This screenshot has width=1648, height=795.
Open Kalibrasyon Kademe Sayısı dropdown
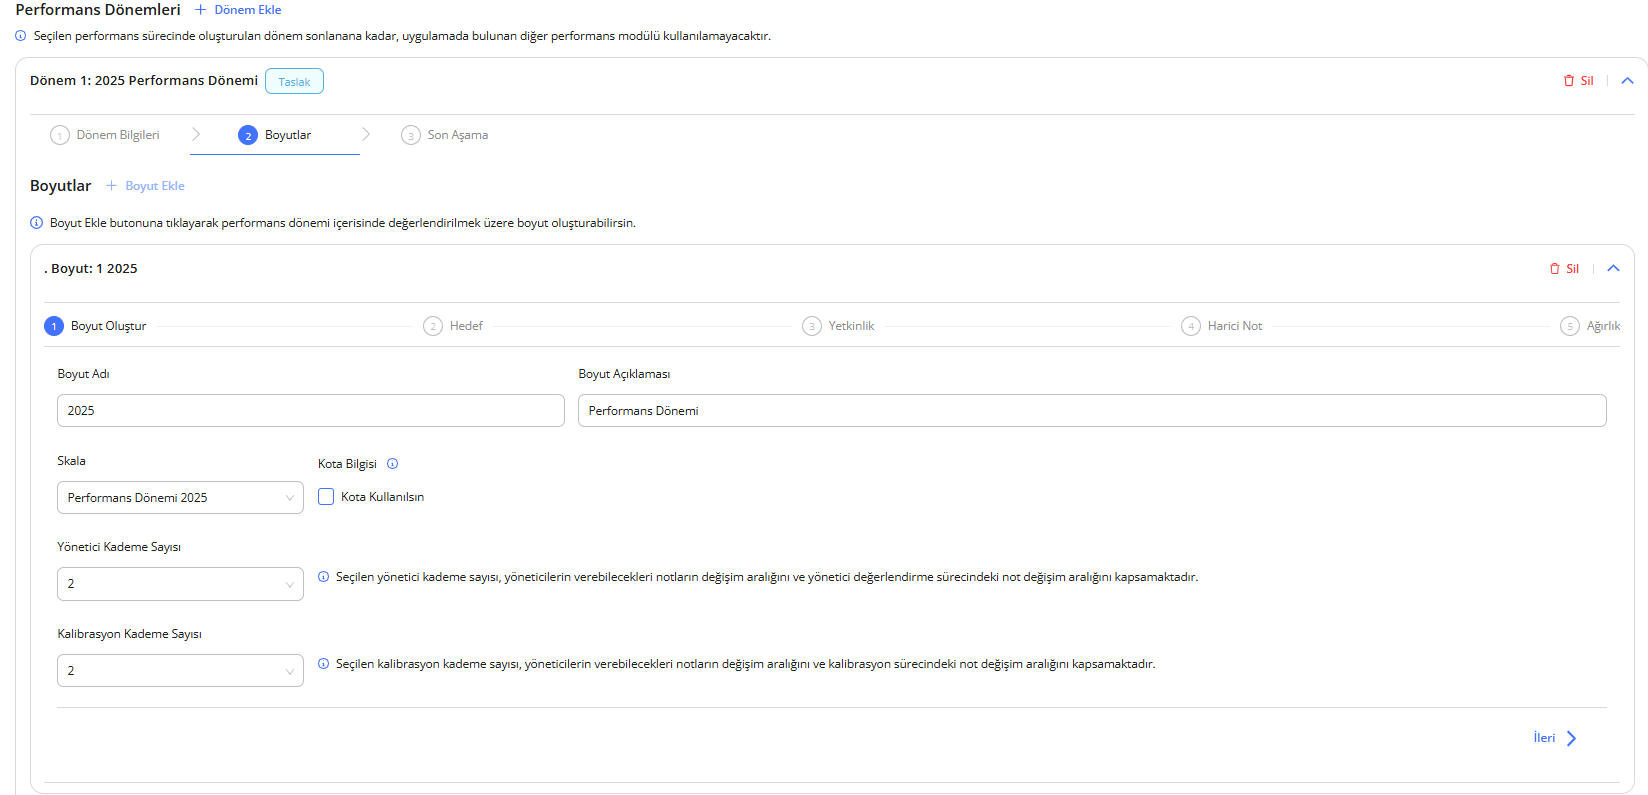coord(180,671)
